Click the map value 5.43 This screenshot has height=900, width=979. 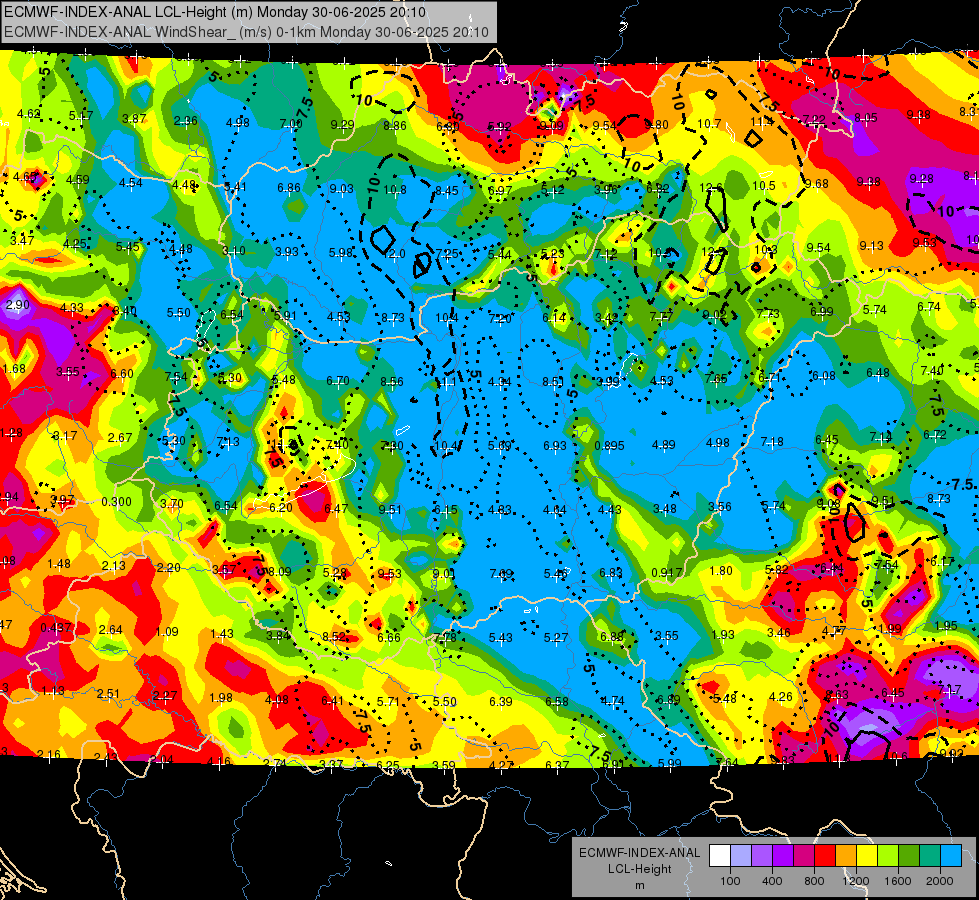pyautogui.click(x=501, y=637)
